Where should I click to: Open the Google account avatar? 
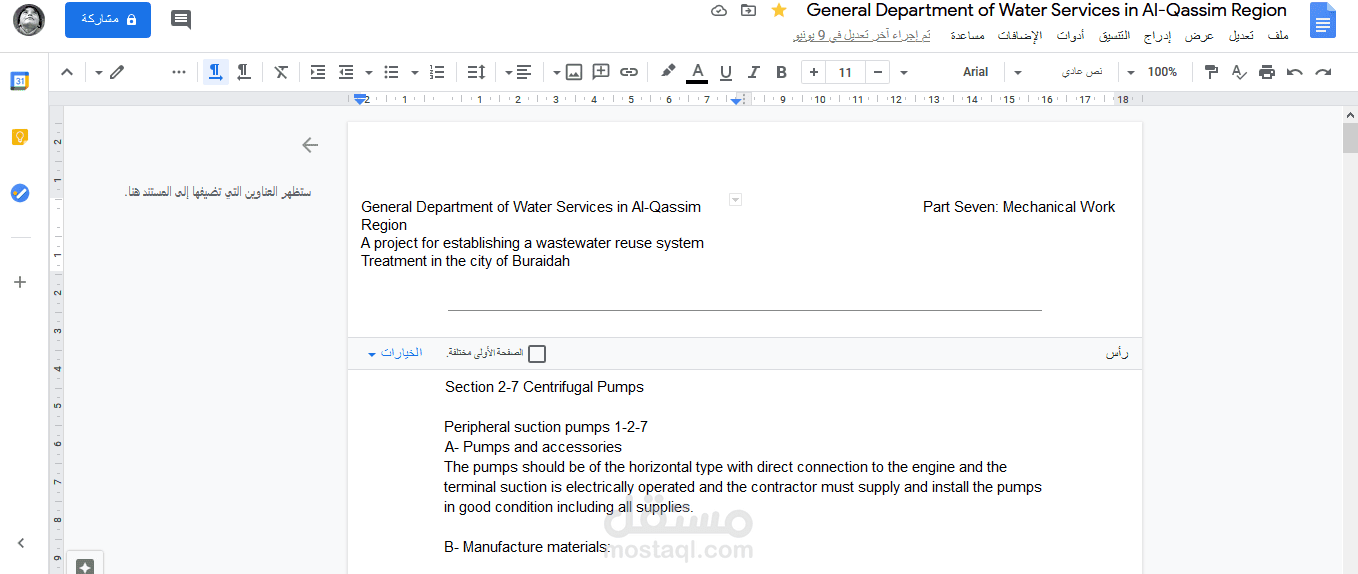tap(29, 20)
